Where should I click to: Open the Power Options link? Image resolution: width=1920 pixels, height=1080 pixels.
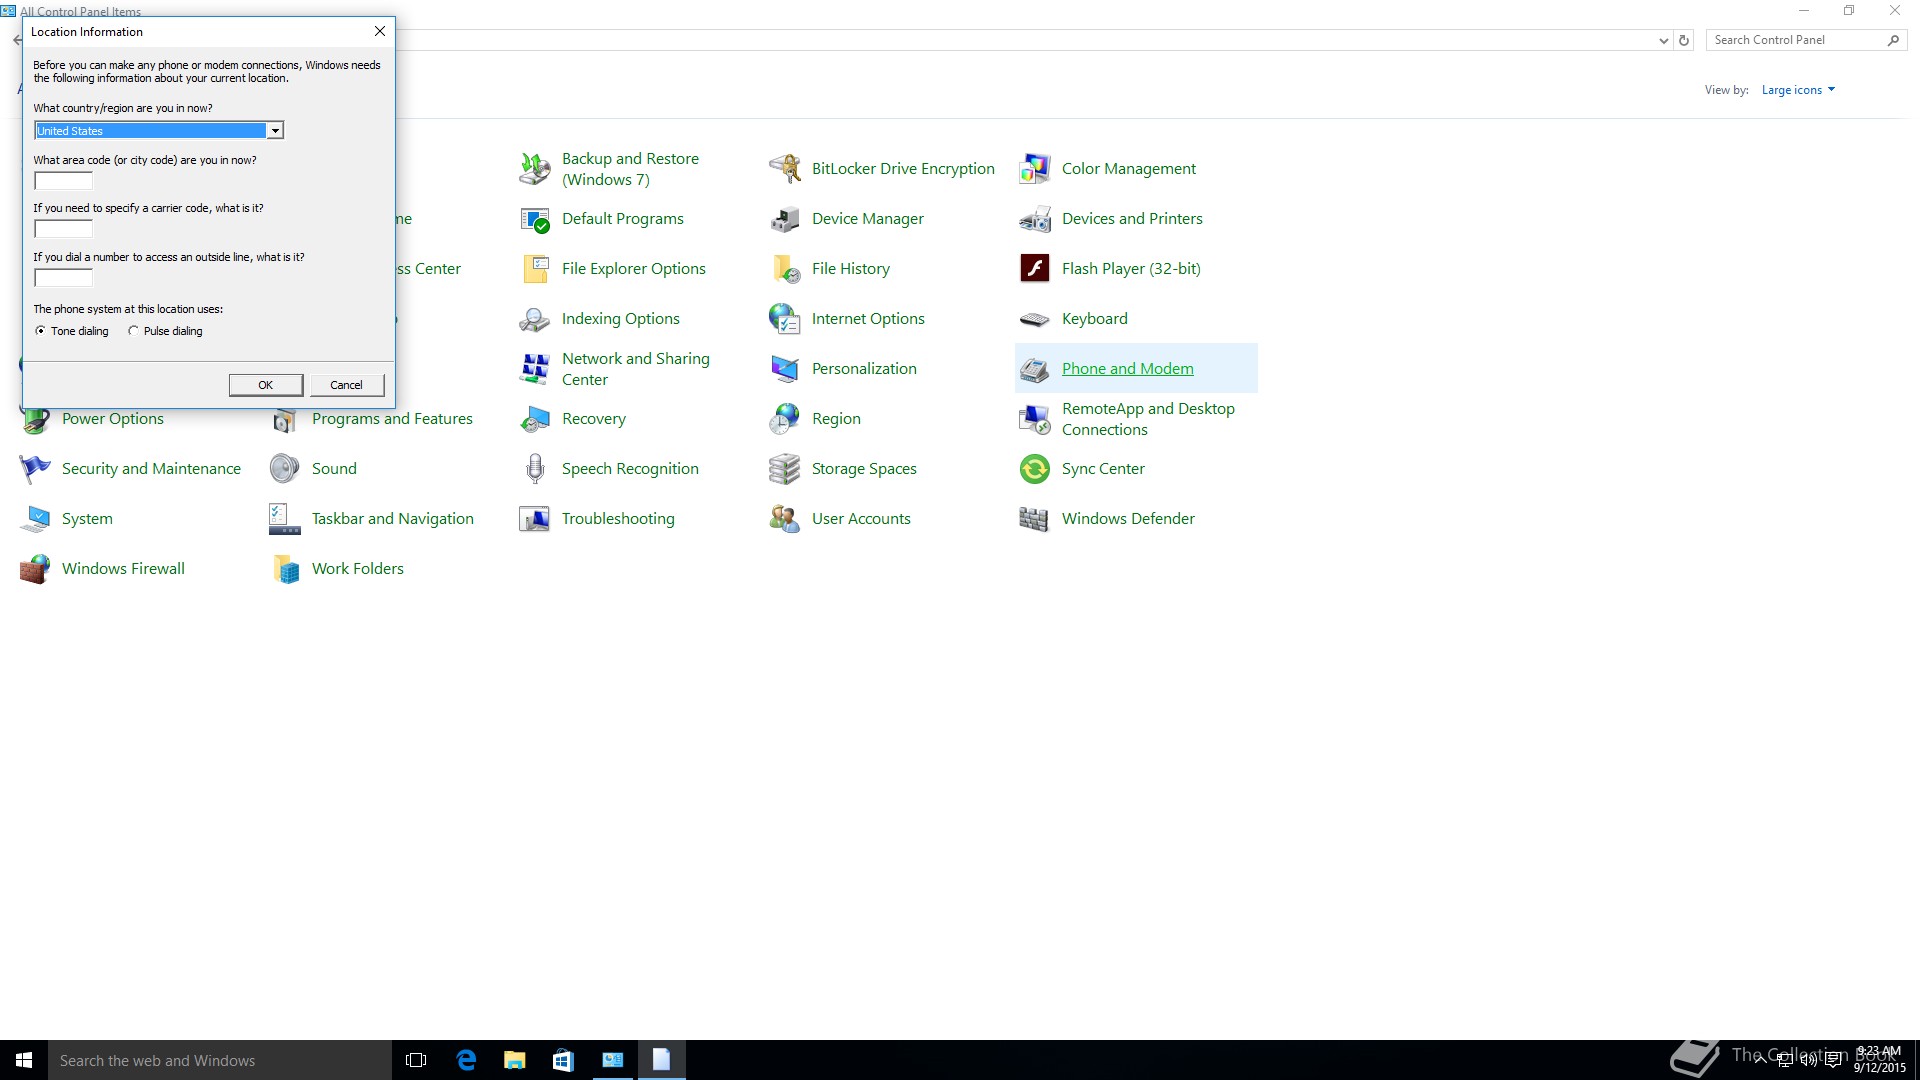click(113, 419)
